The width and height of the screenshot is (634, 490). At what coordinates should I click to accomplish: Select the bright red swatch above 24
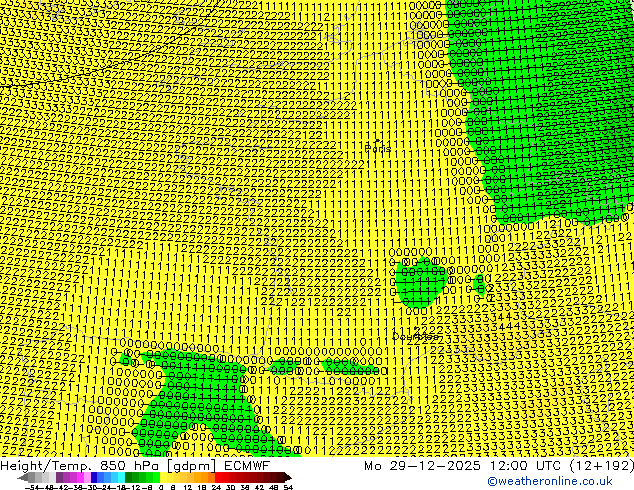click(218, 478)
